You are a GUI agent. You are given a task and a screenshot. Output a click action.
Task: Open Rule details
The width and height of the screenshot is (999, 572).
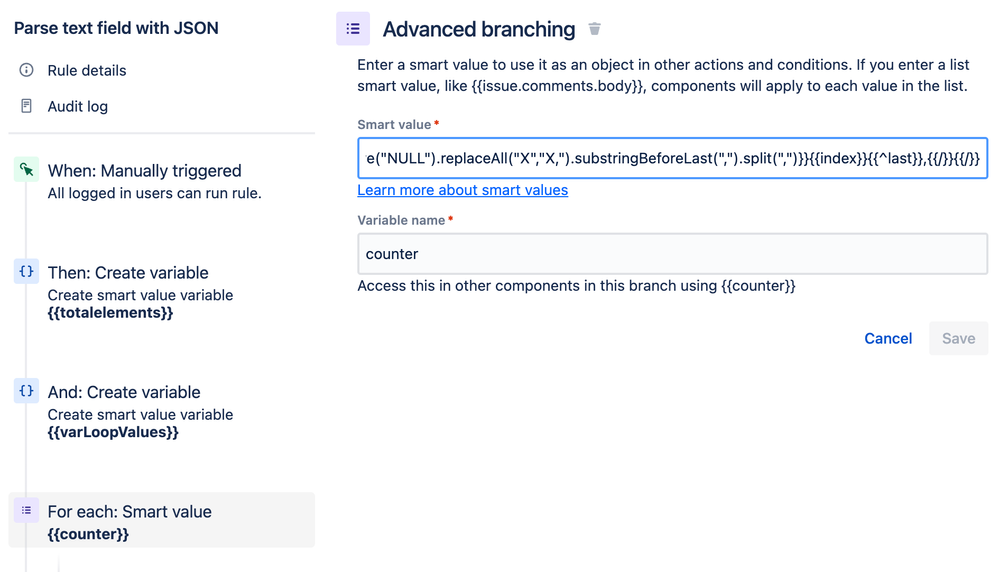point(87,71)
